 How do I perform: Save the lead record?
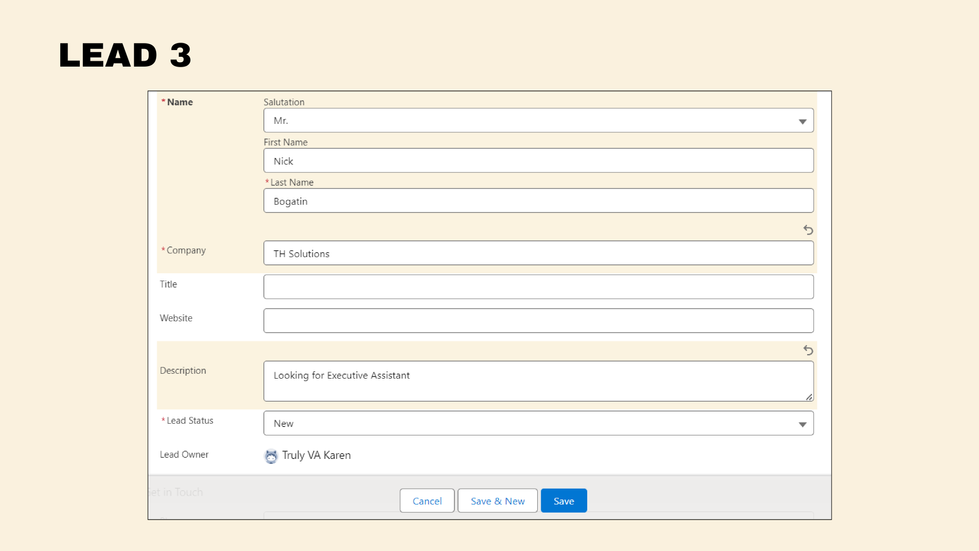pyautogui.click(x=564, y=500)
